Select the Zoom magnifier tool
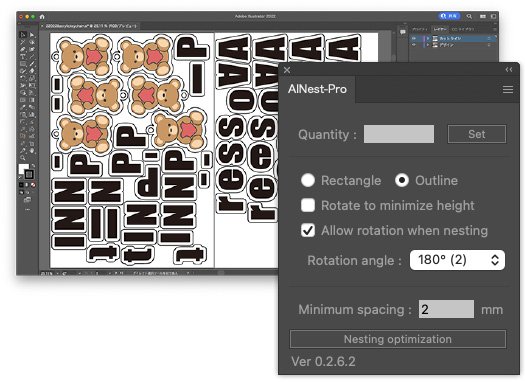Screen dimensions: 525x382 pyautogui.click(x=23, y=158)
